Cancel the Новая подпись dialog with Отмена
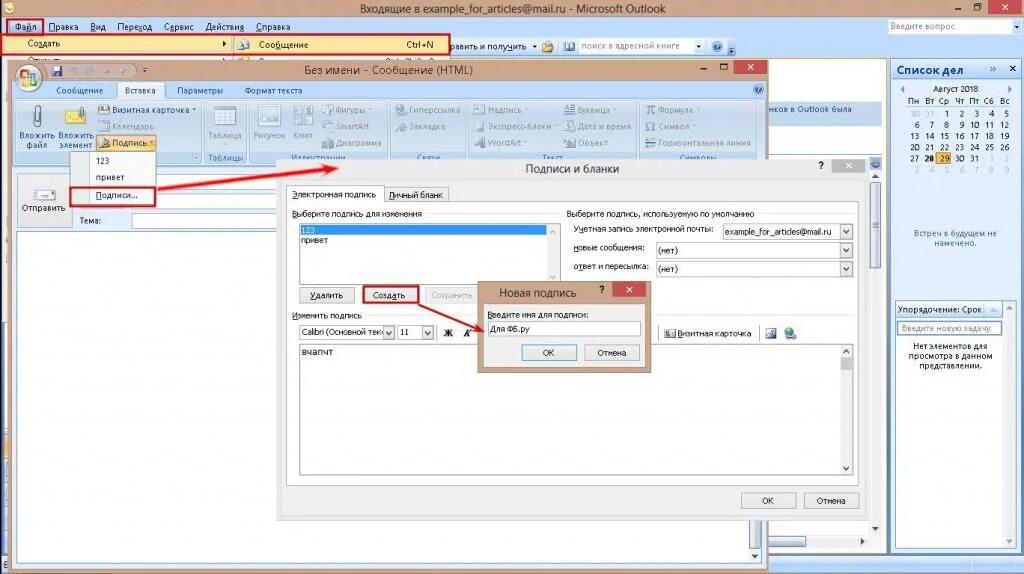Image resolution: width=1024 pixels, height=574 pixels. click(x=611, y=353)
